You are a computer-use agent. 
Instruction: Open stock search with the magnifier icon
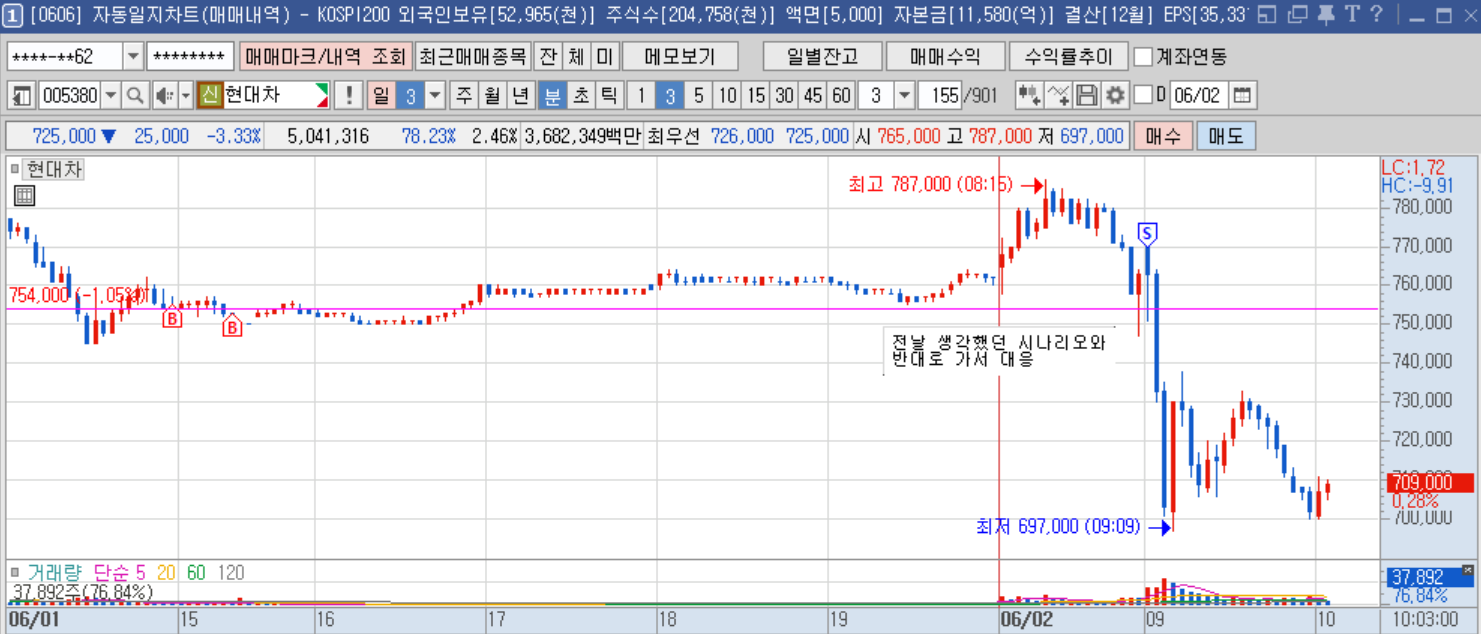135,96
